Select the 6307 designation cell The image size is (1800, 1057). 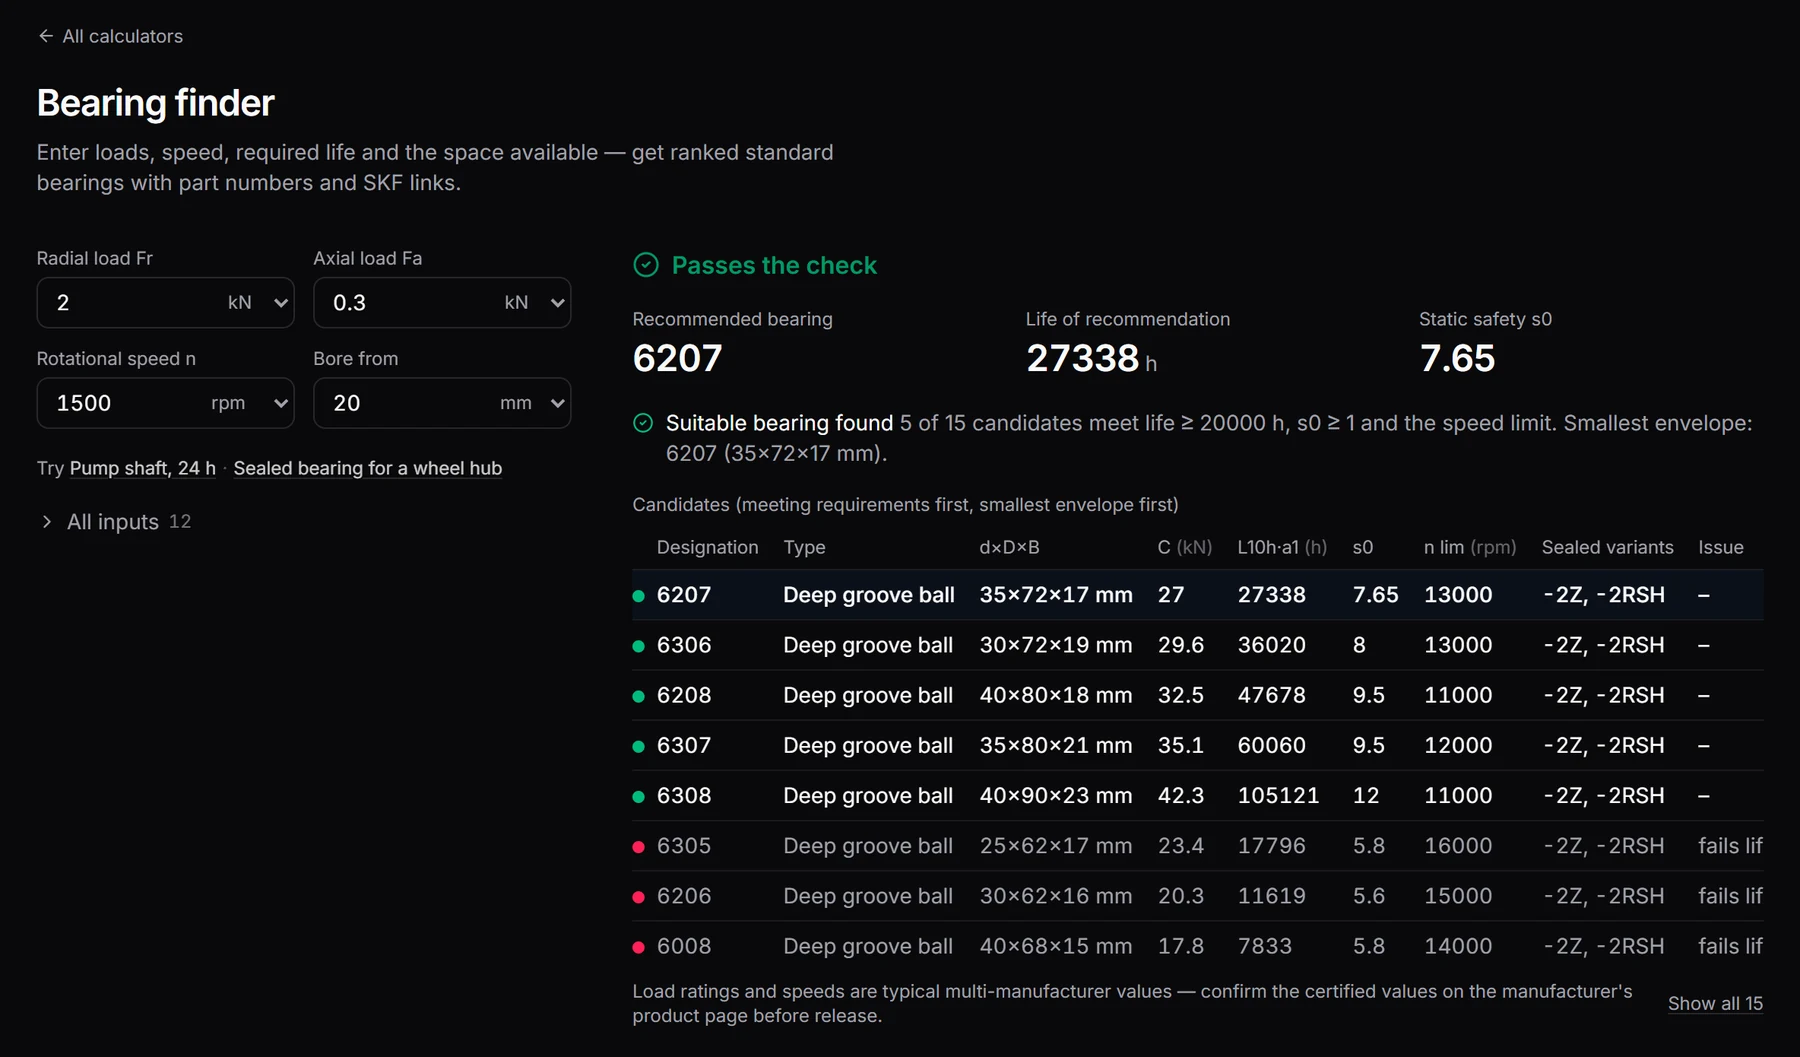click(x=684, y=745)
